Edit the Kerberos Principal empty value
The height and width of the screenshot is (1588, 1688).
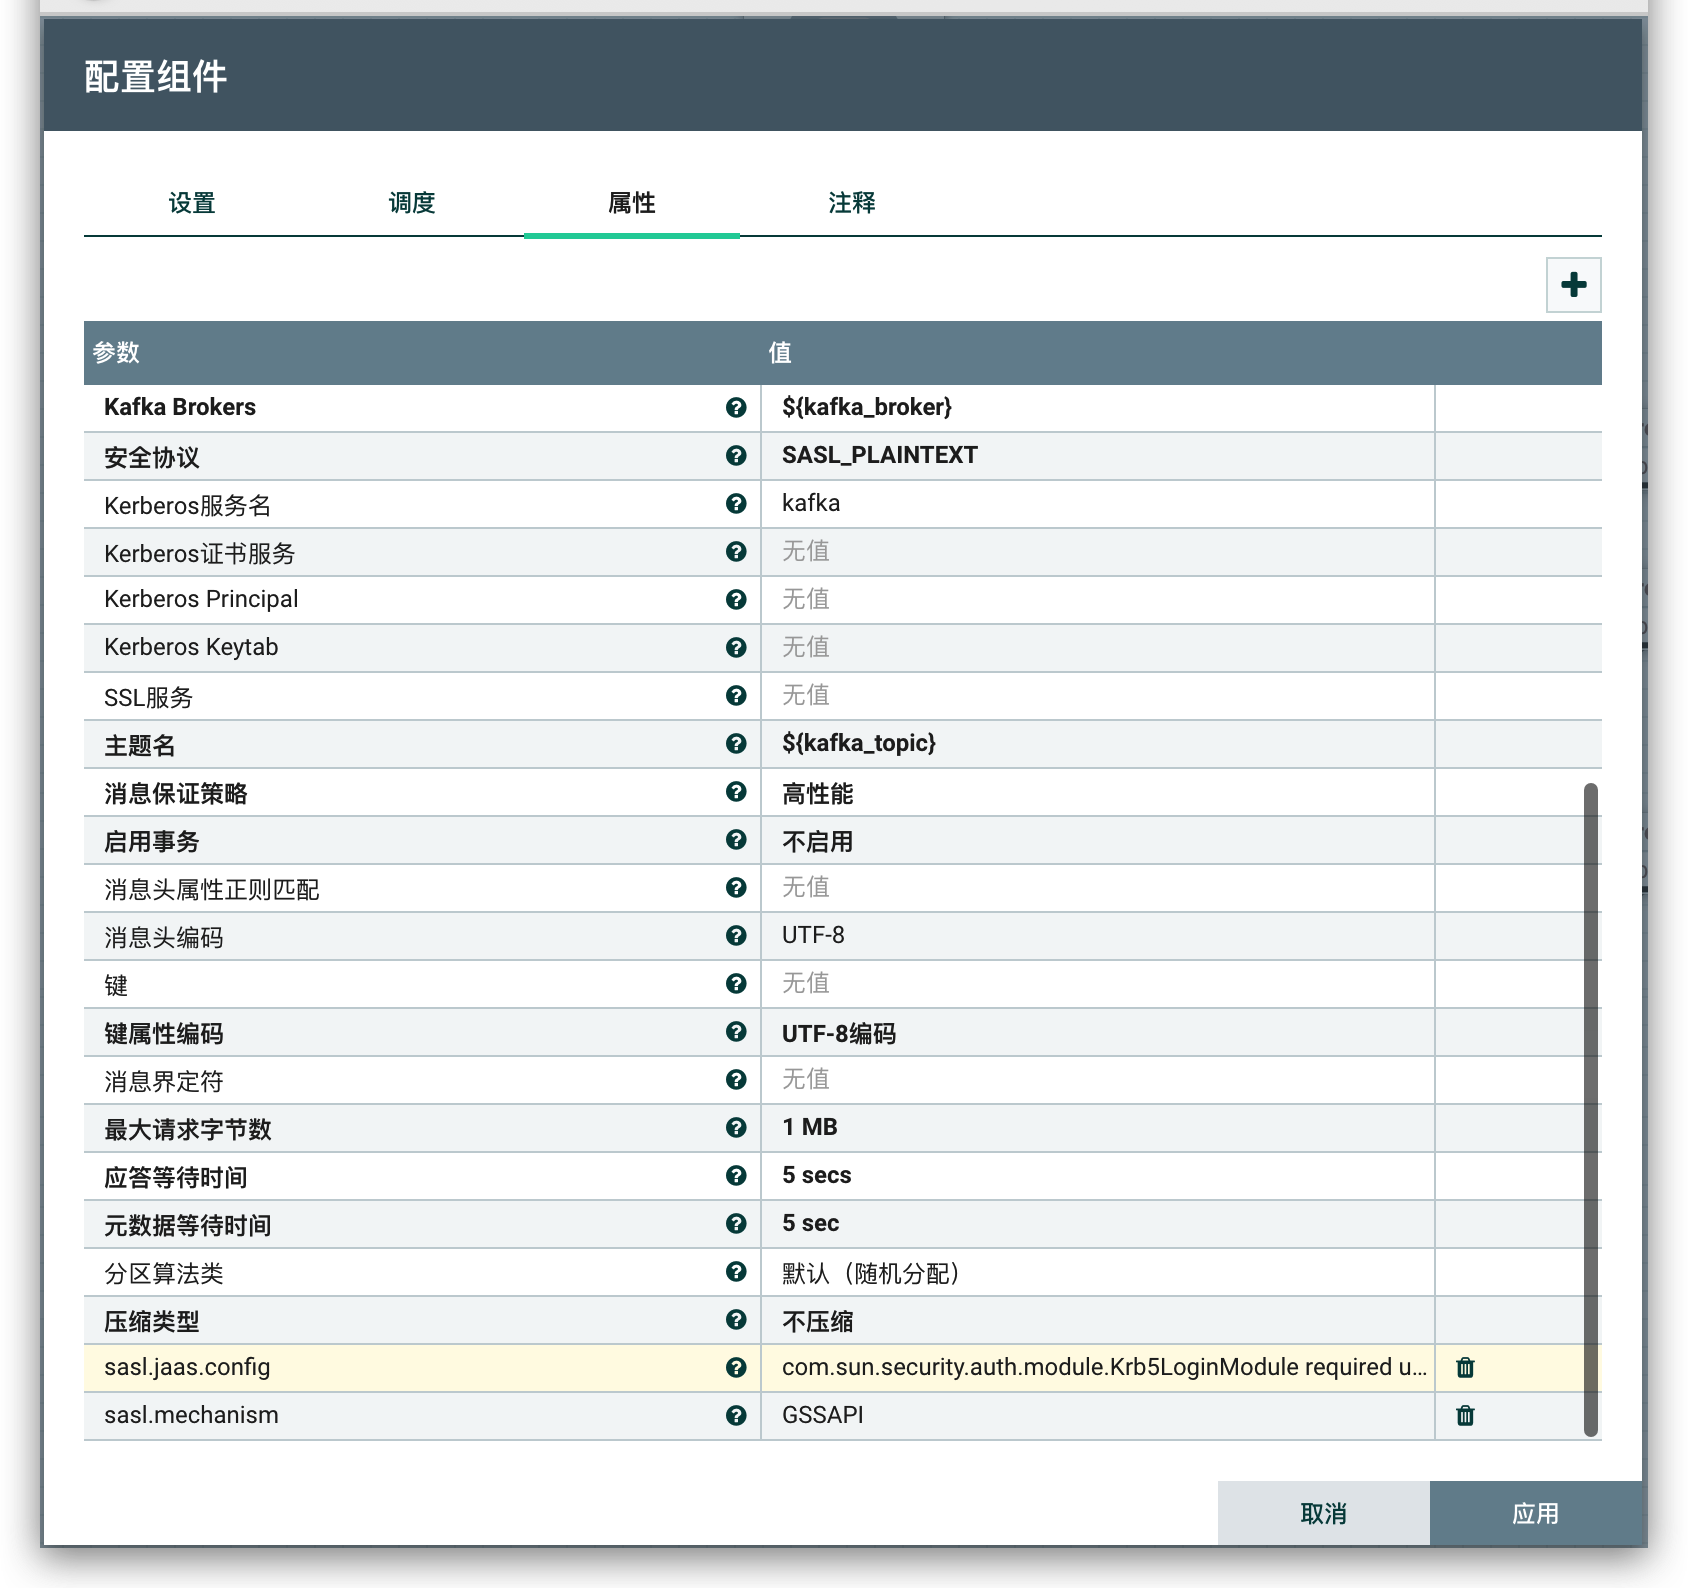(1096, 599)
